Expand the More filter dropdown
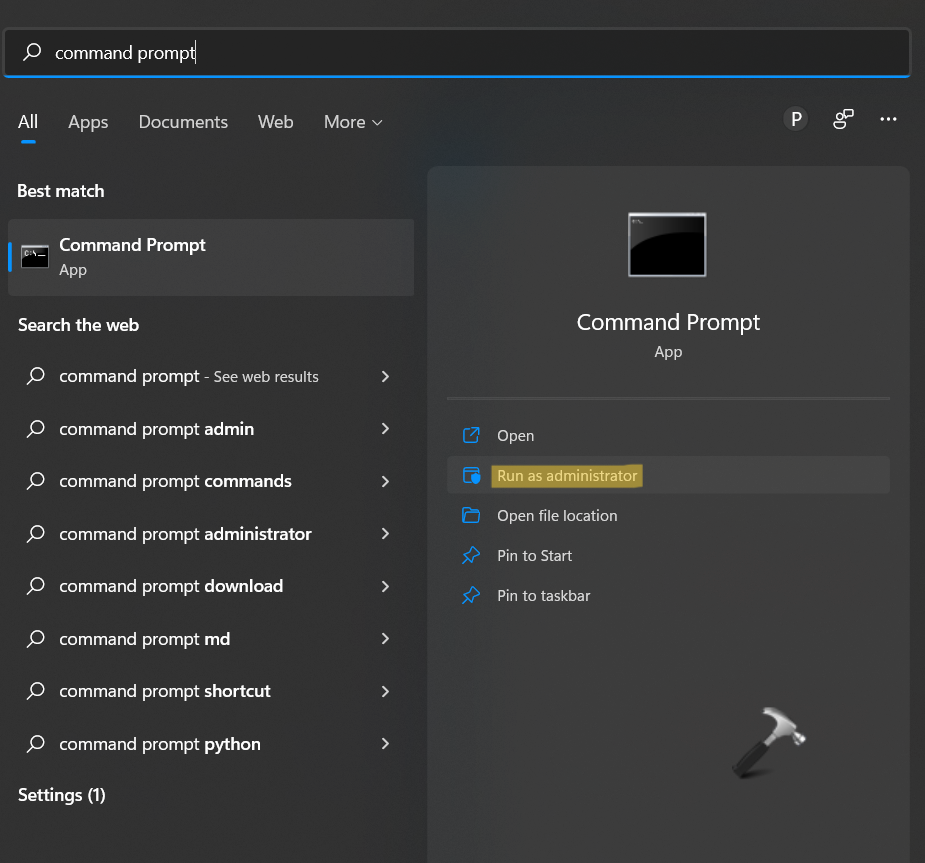This screenshot has height=863, width=925. [353, 122]
